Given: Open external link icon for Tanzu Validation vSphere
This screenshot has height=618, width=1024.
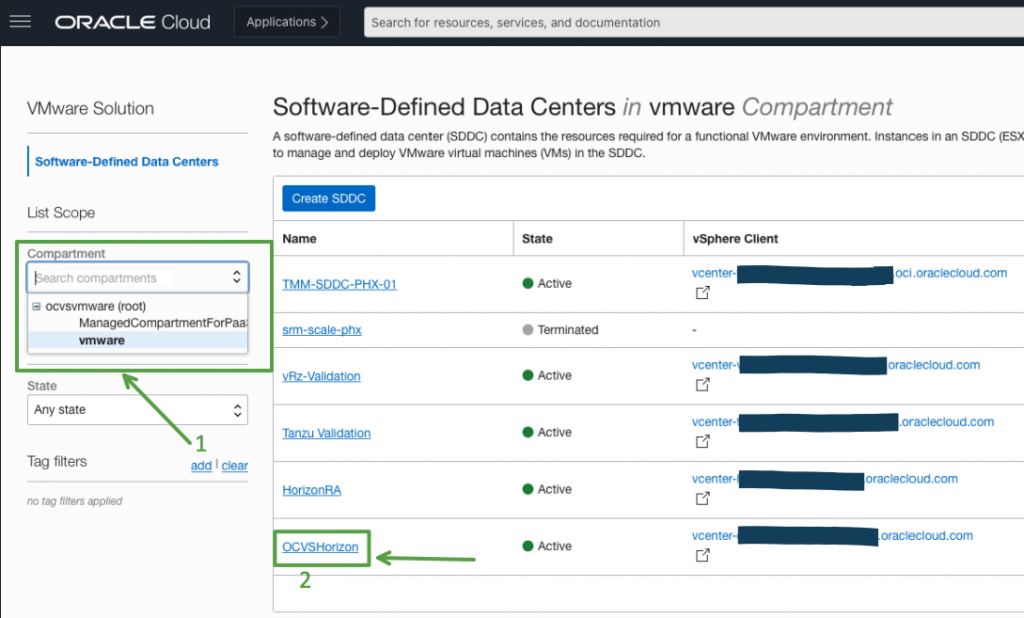Looking at the screenshot, I should point(702,442).
